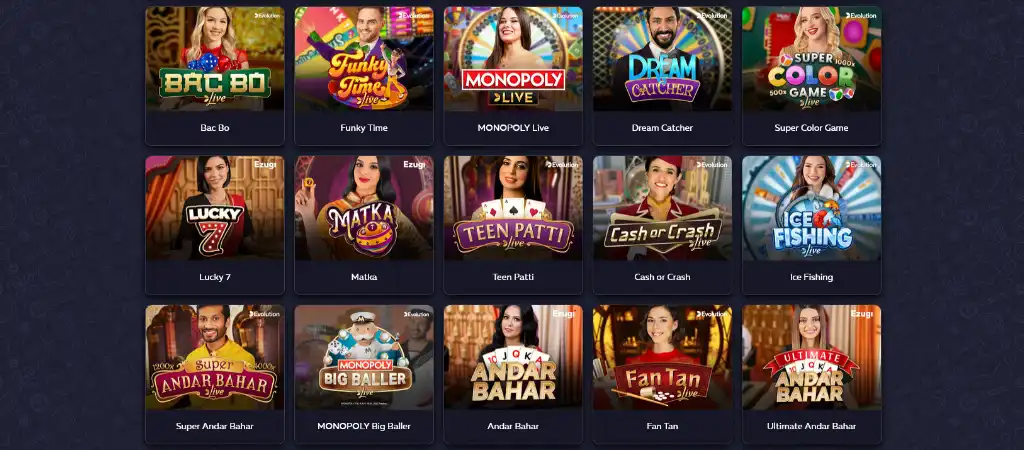The width and height of the screenshot is (1024, 450).
Task: Open the Super Color Game thumbnail
Action: (x=812, y=59)
